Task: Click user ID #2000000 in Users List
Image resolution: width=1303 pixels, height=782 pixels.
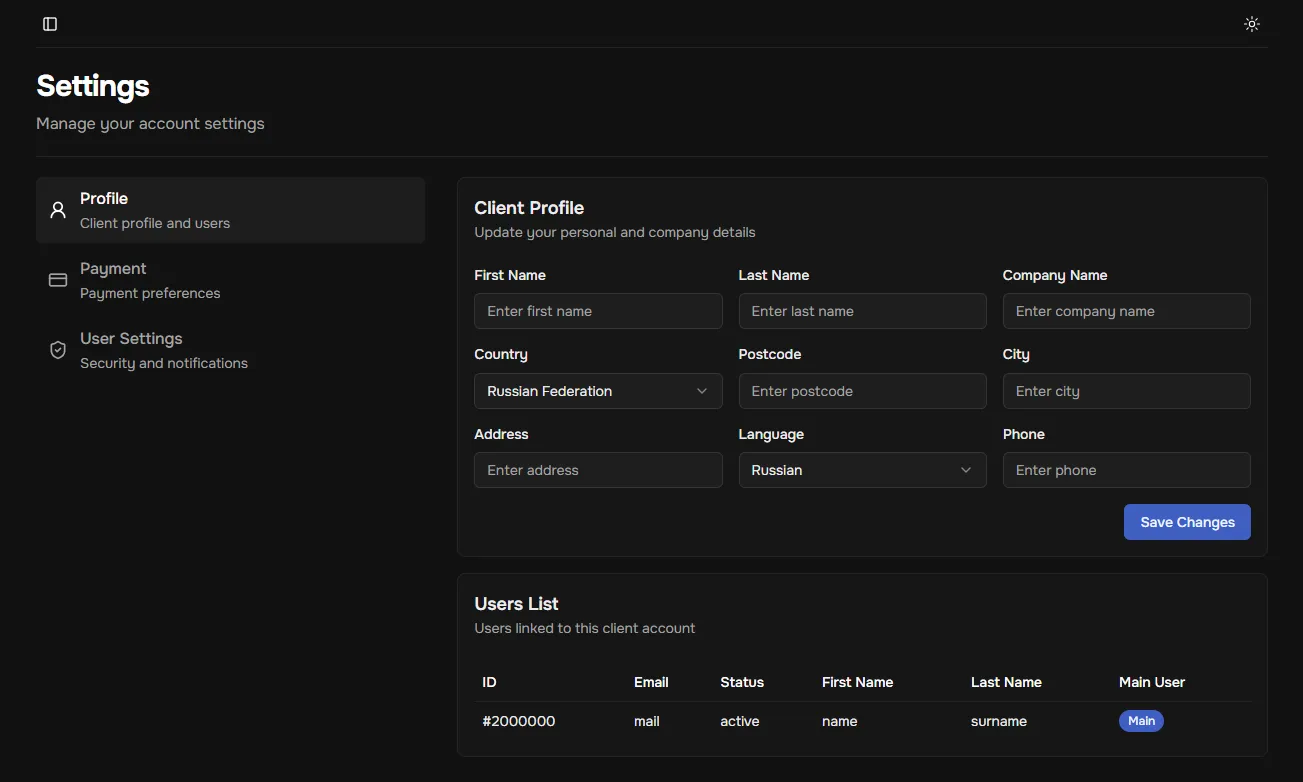Action: point(518,721)
